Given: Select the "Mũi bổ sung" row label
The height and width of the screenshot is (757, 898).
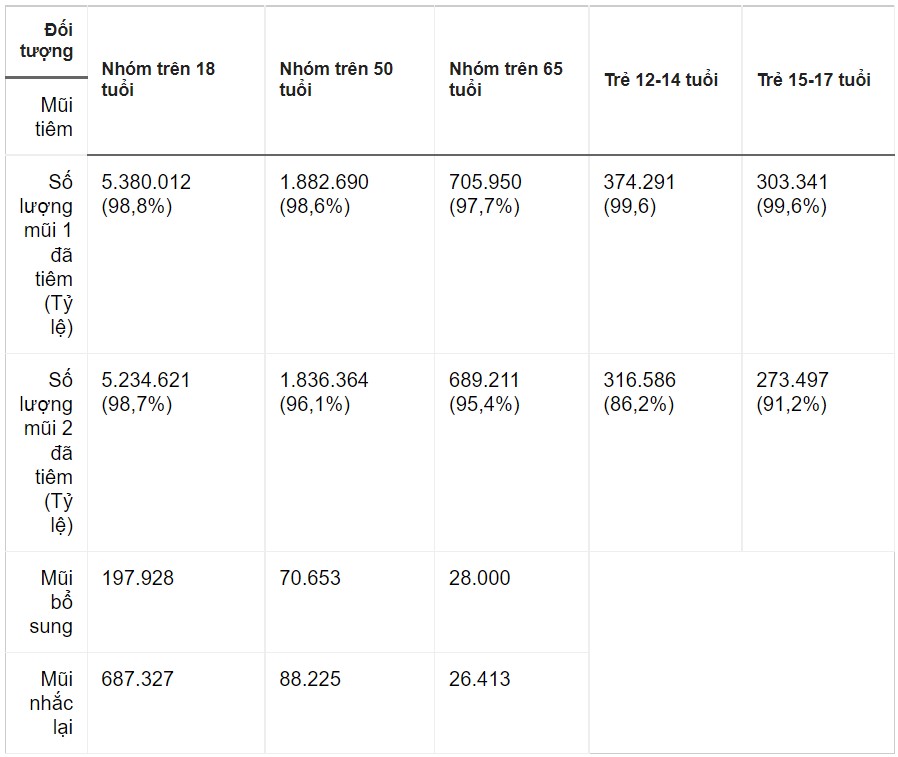Looking at the screenshot, I should tap(56, 602).
